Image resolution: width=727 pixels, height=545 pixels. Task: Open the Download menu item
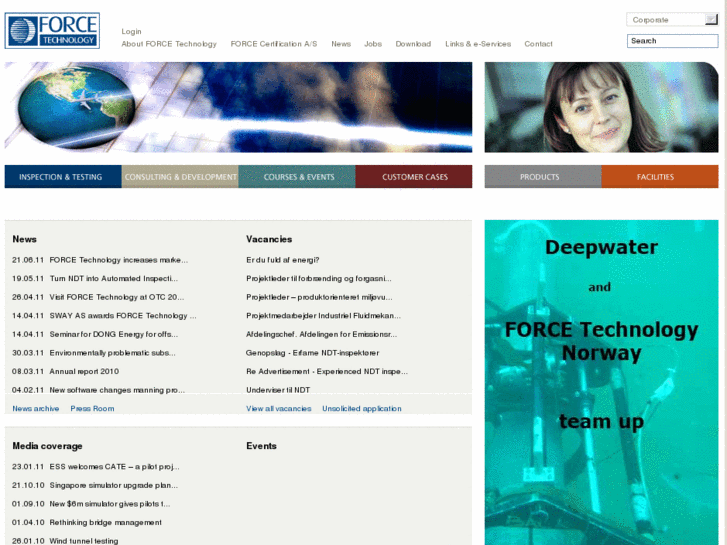click(413, 44)
